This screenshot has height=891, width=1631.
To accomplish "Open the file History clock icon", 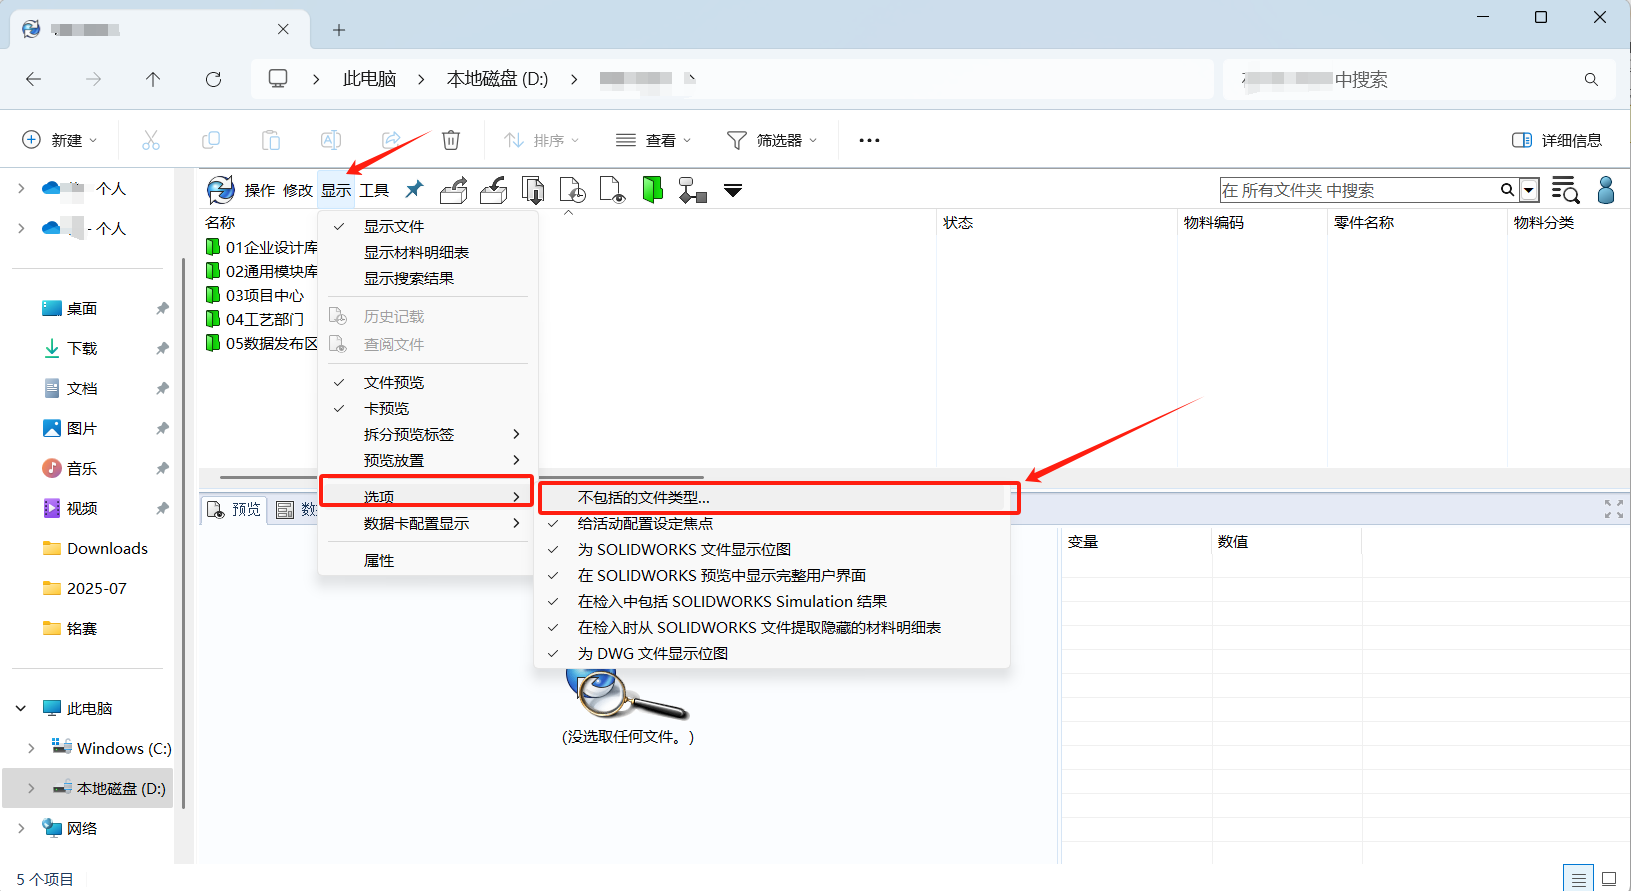I will pos(573,190).
